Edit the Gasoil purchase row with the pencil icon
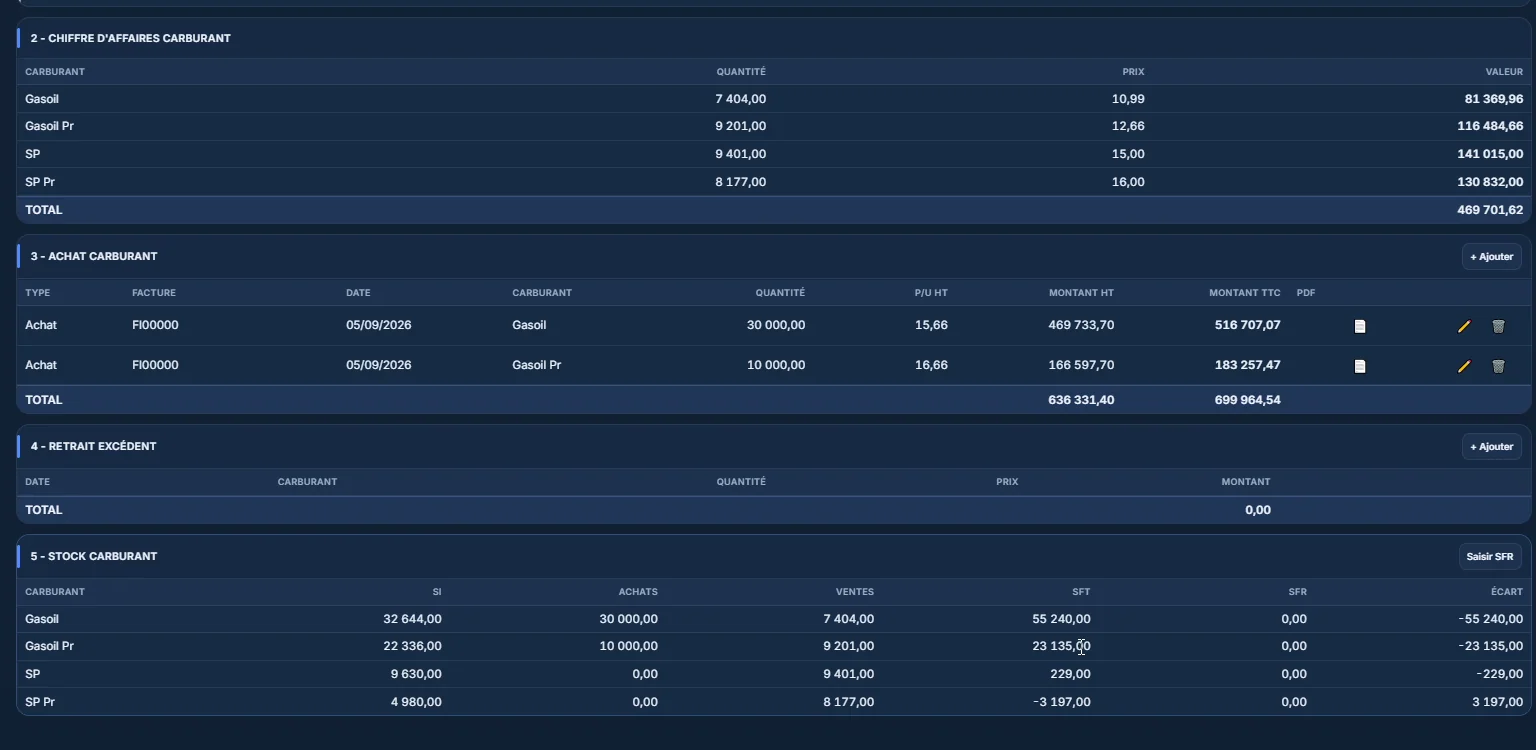Image resolution: width=1536 pixels, height=750 pixels. click(x=1464, y=326)
